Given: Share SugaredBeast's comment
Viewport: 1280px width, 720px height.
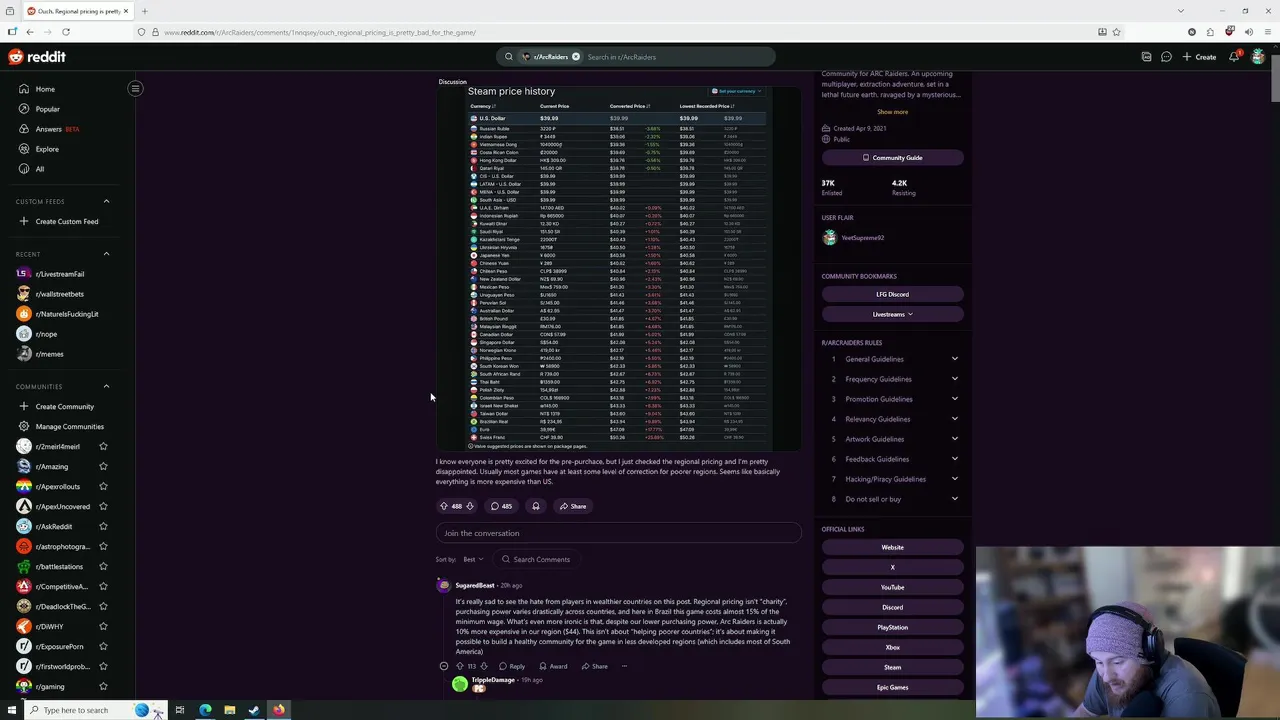Looking at the screenshot, I should (x=594, y=666).
